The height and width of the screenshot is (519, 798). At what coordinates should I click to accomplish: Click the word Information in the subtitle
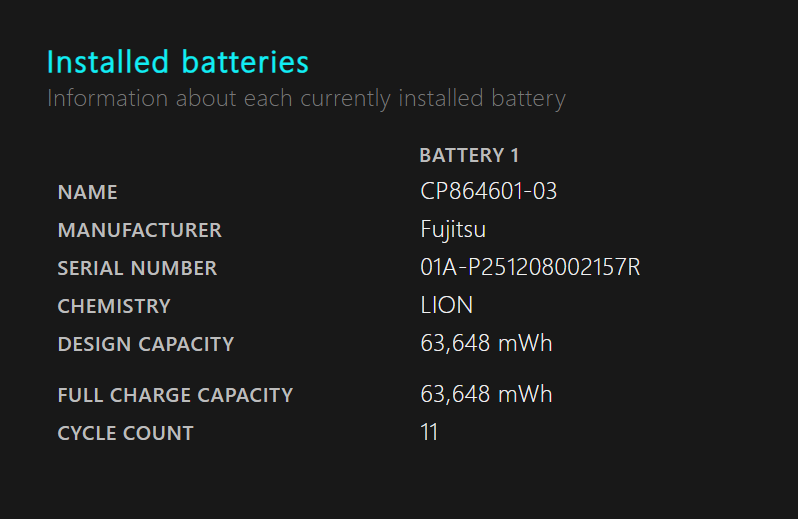point(107,98)
